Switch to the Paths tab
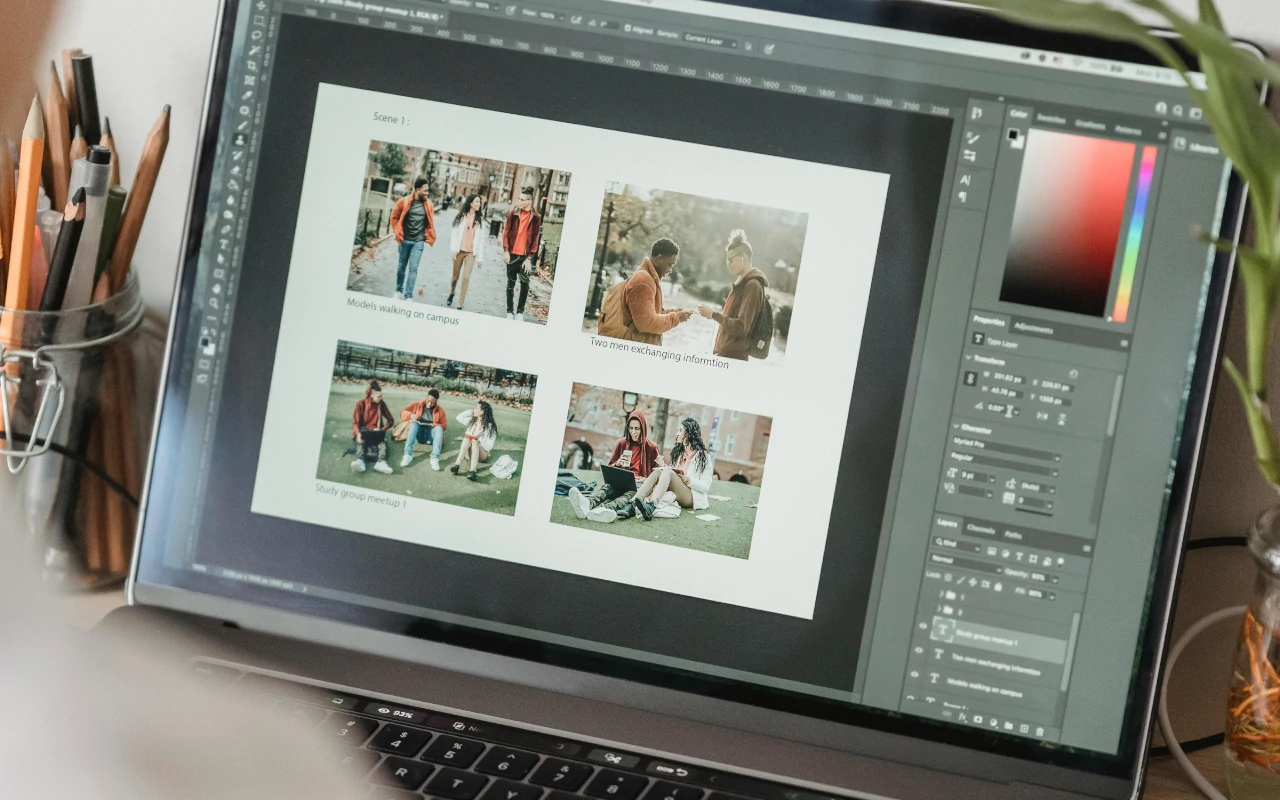This screenshot has height=800, width=1280. (1012, 534)
